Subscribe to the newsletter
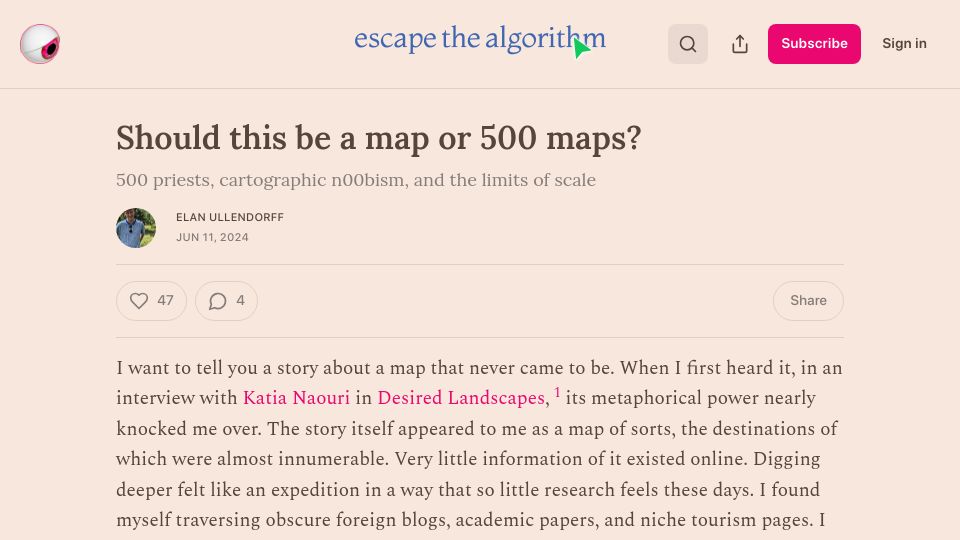Screen dimensions: 960x540 coord(814,44)
